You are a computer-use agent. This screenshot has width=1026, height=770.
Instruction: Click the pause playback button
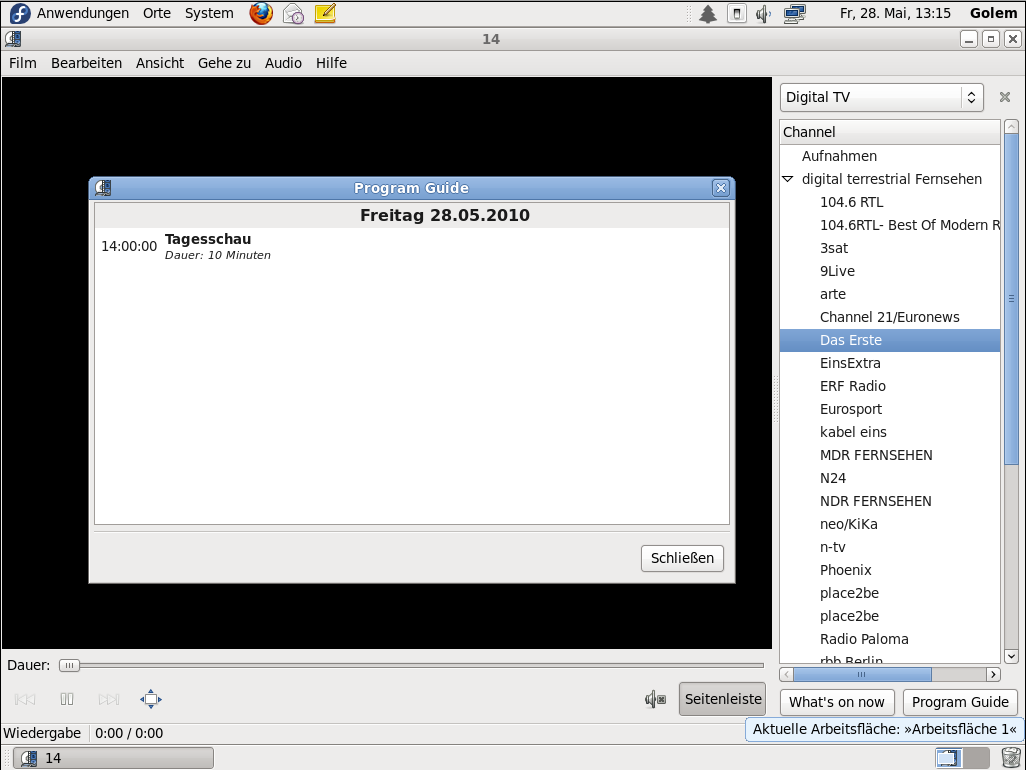coord(67,699)
